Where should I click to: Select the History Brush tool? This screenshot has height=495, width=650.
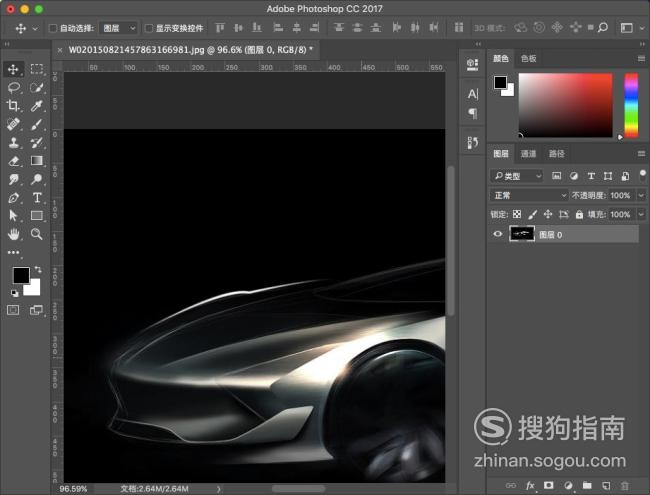pyautogui.click(x=36, y=143)
